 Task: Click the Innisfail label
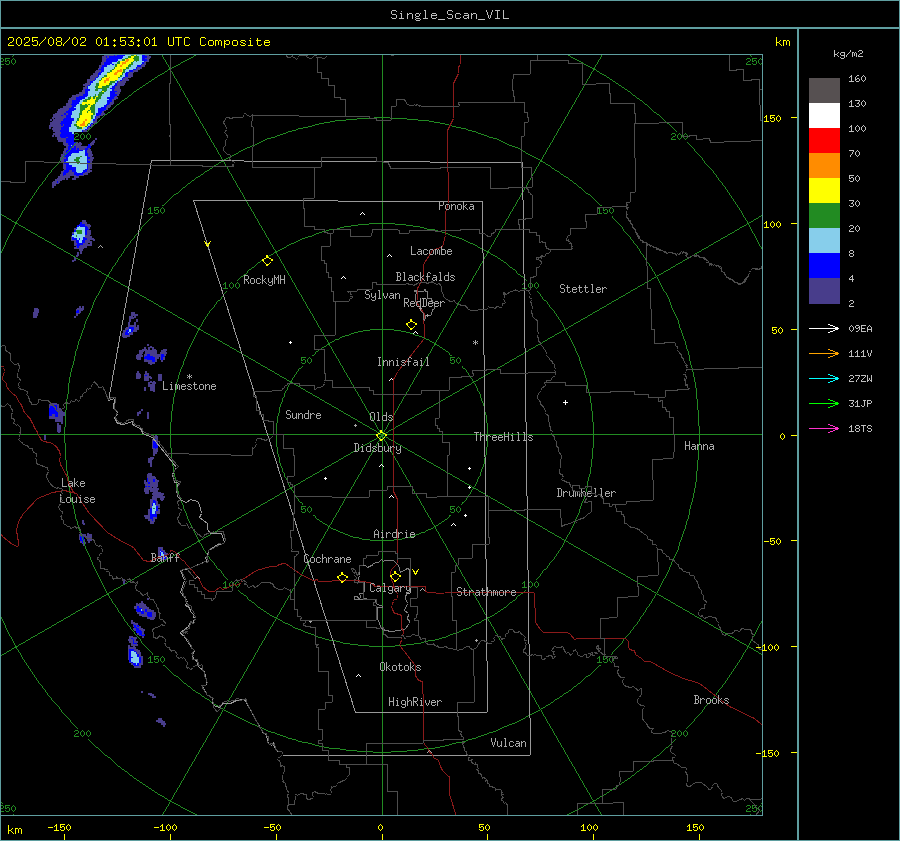click(403, 362)
